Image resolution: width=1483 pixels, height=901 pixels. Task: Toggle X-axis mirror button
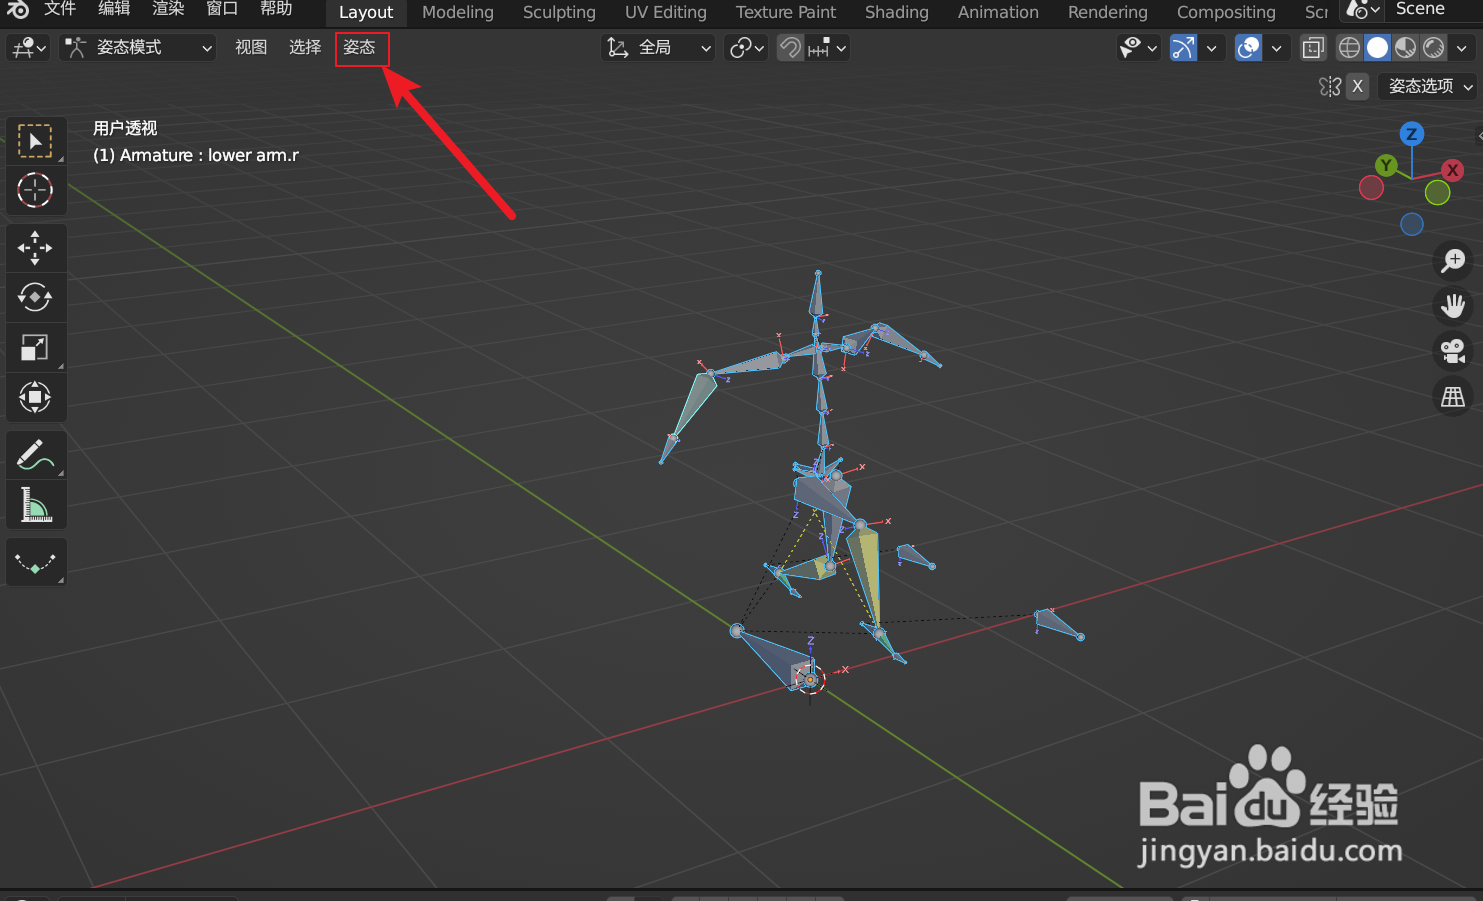click(1357, 86)
